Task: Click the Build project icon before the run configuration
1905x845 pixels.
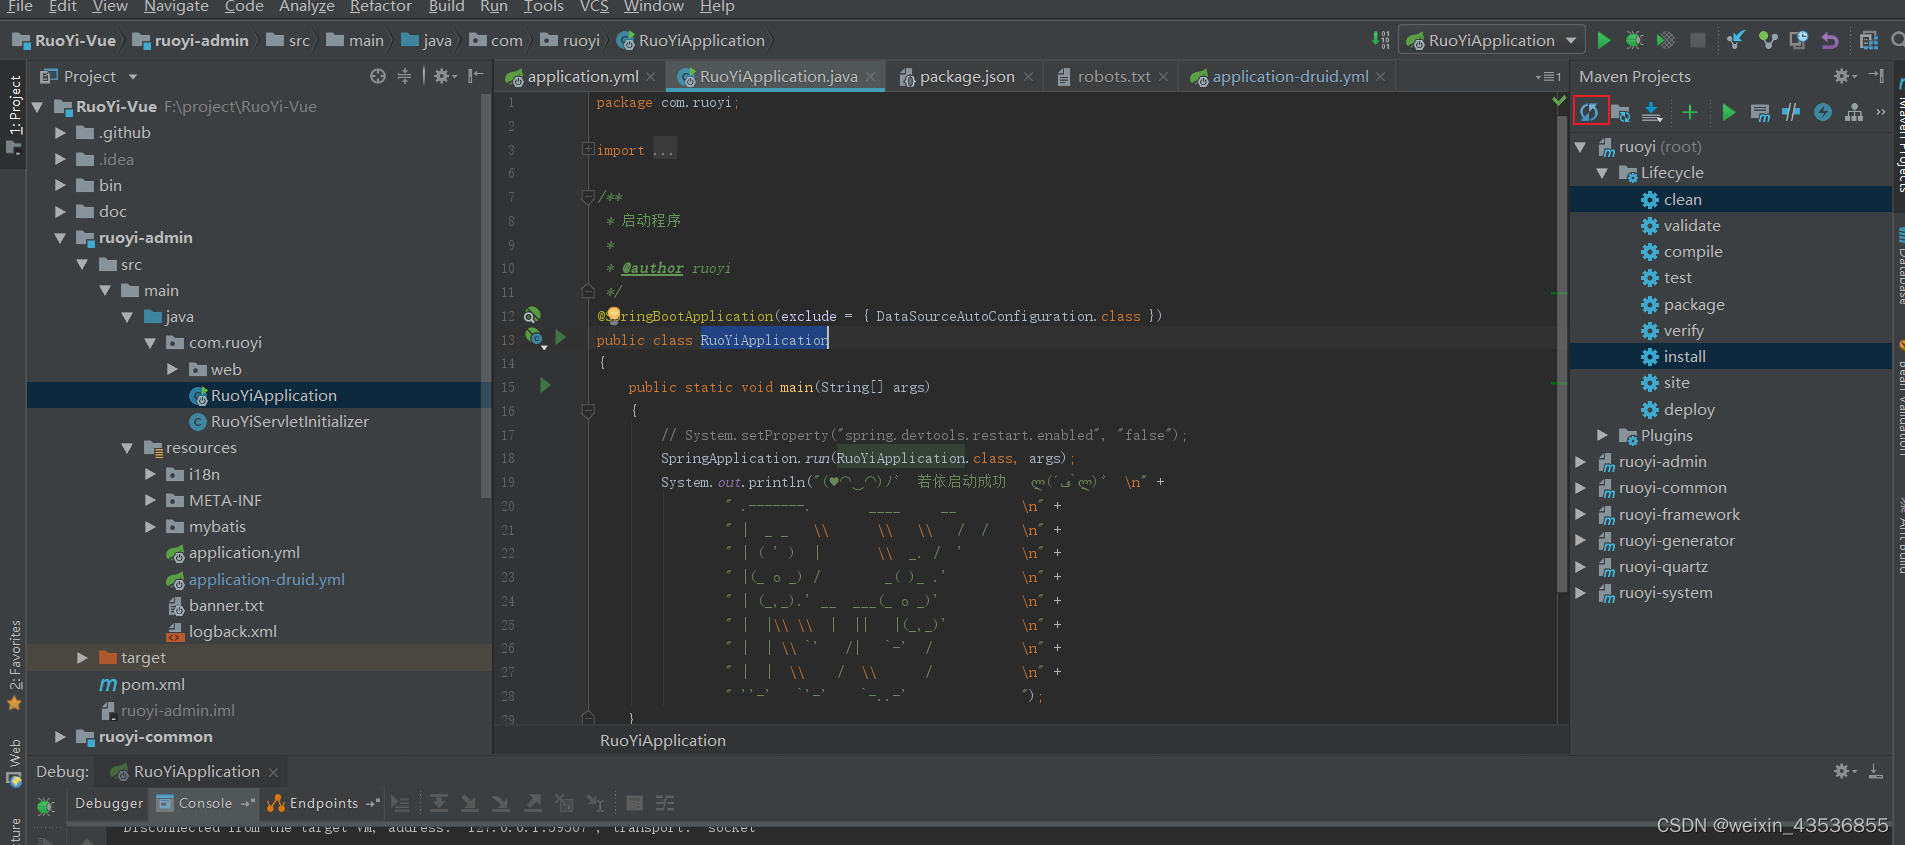Action: click(x=1381, y=40)
